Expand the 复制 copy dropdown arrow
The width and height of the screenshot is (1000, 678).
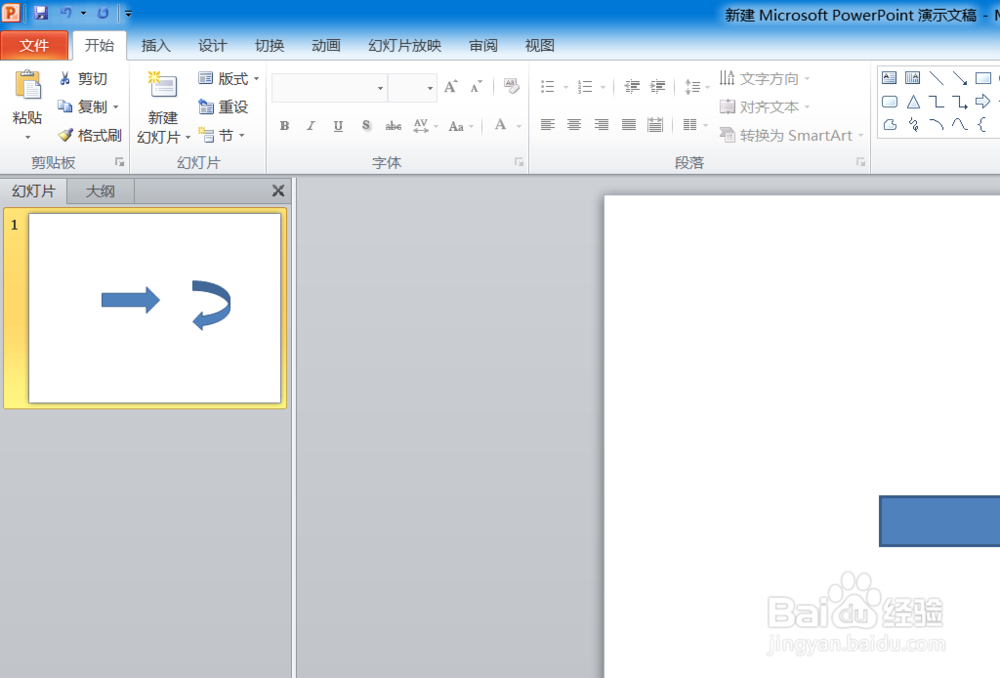(115, 107)
